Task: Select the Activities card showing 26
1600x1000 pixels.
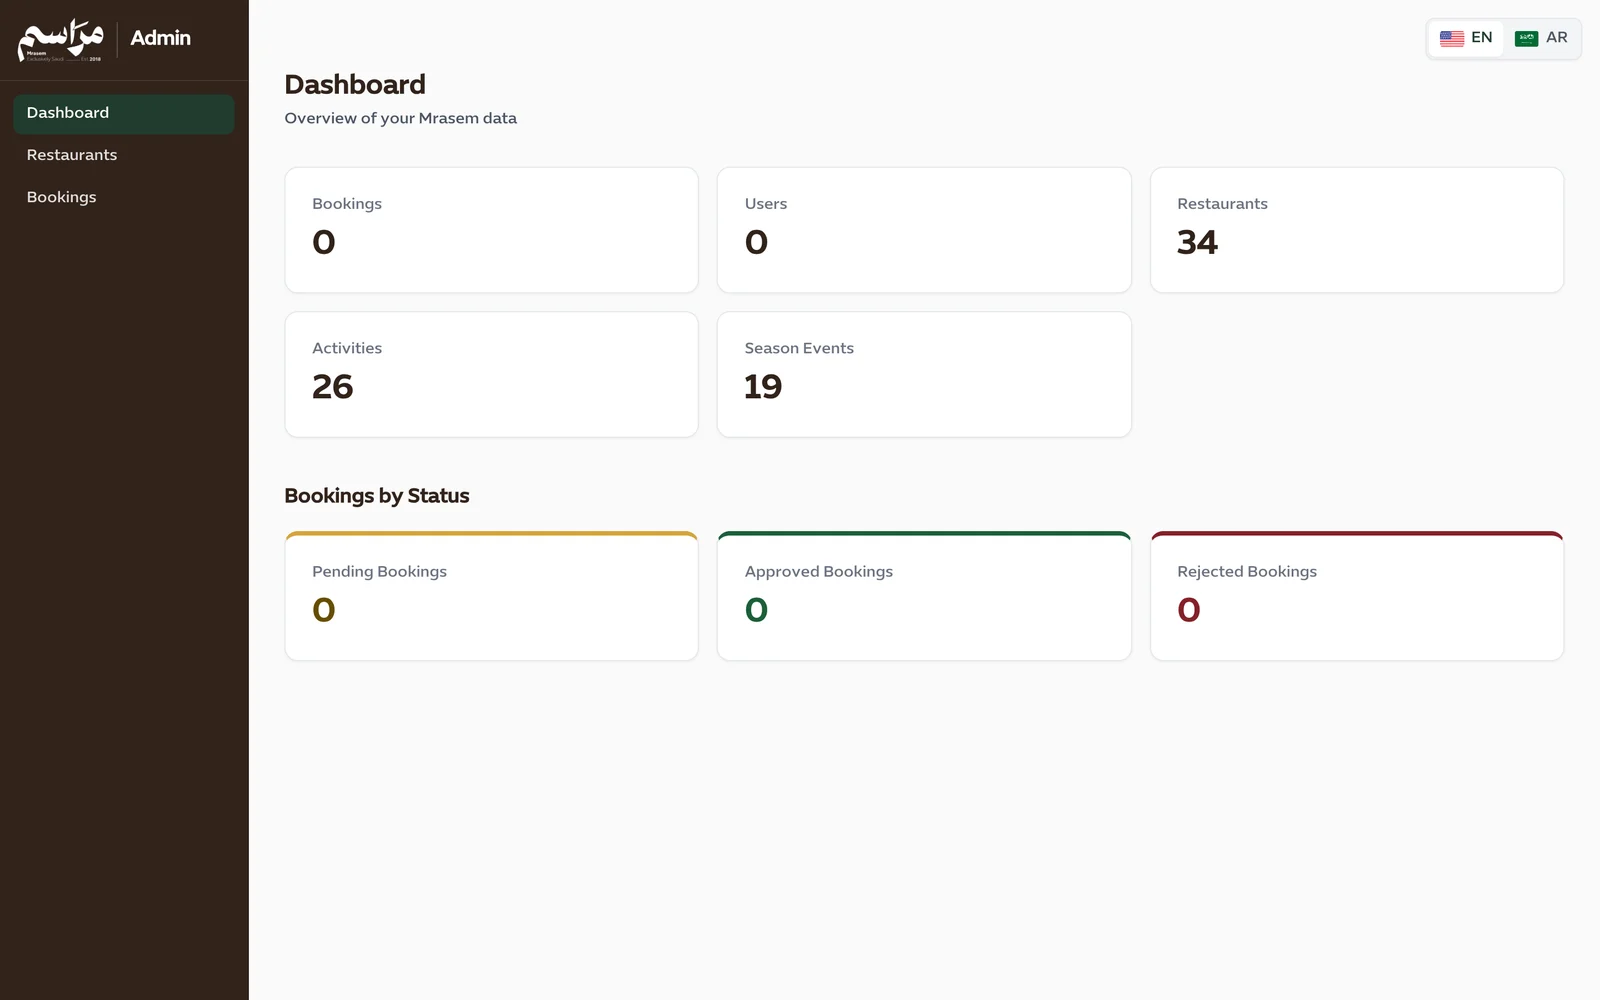Action: coord(491,374)
